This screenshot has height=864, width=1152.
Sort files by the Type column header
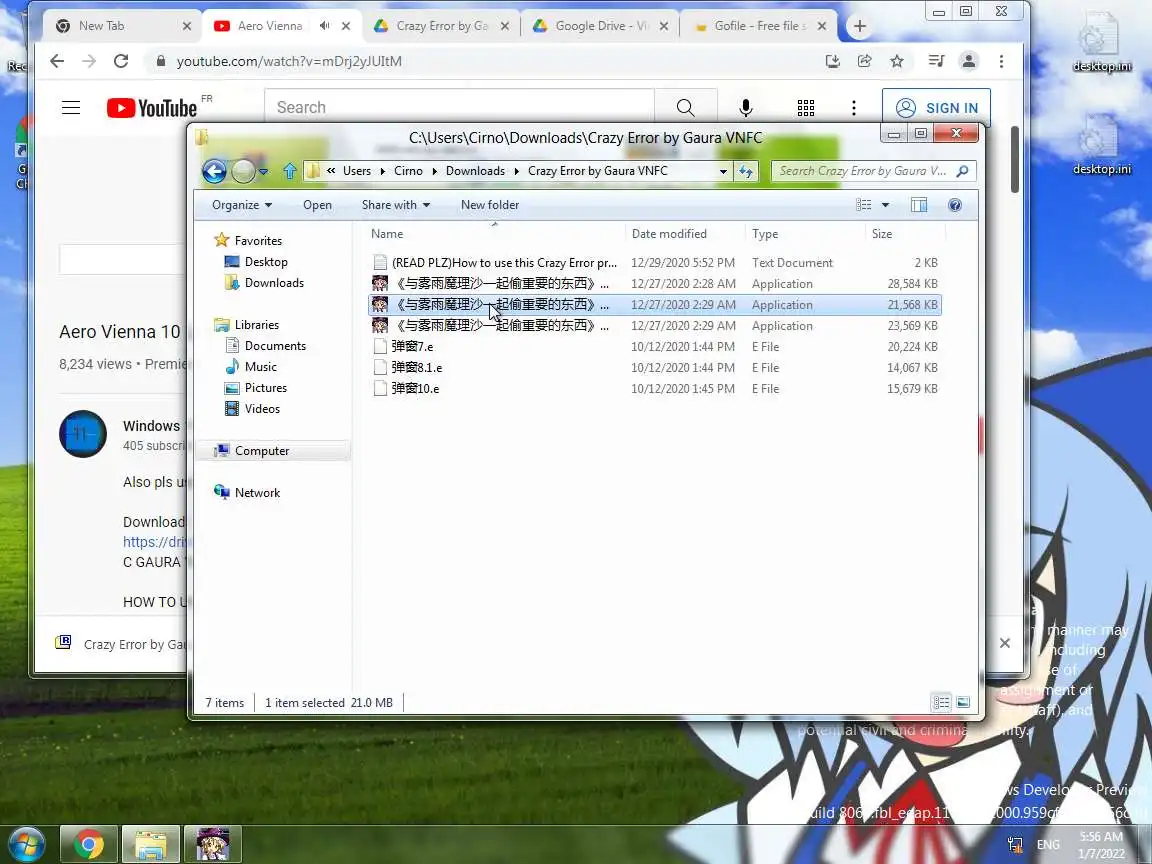[805, 234]
